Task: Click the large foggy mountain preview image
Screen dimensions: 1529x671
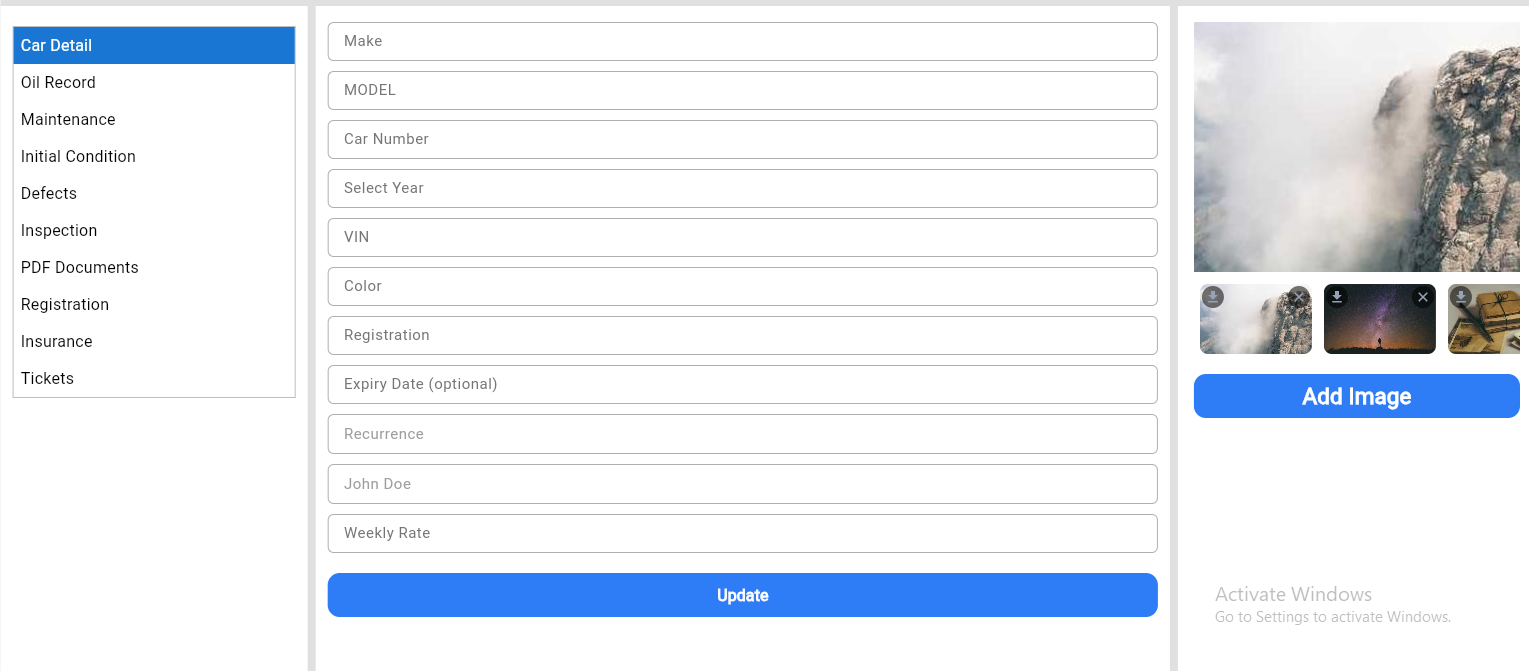Action: point(1356,147)
